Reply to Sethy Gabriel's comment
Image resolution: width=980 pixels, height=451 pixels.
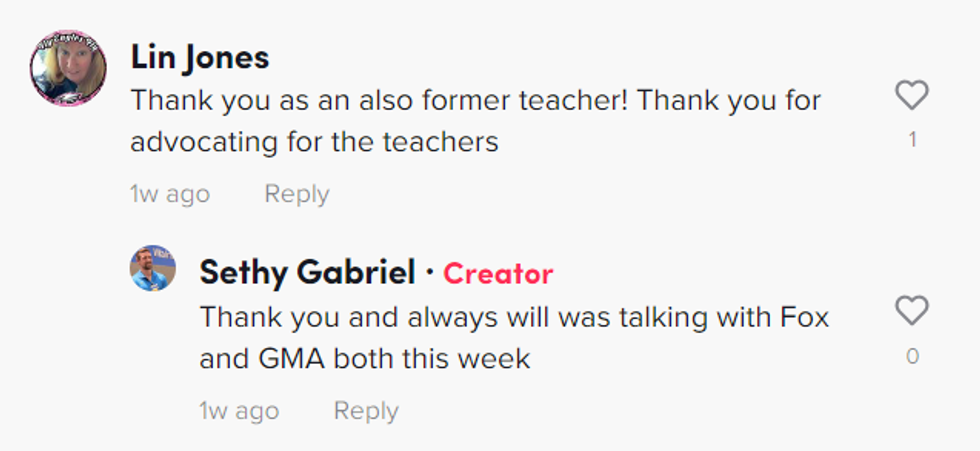coord(366,411)
